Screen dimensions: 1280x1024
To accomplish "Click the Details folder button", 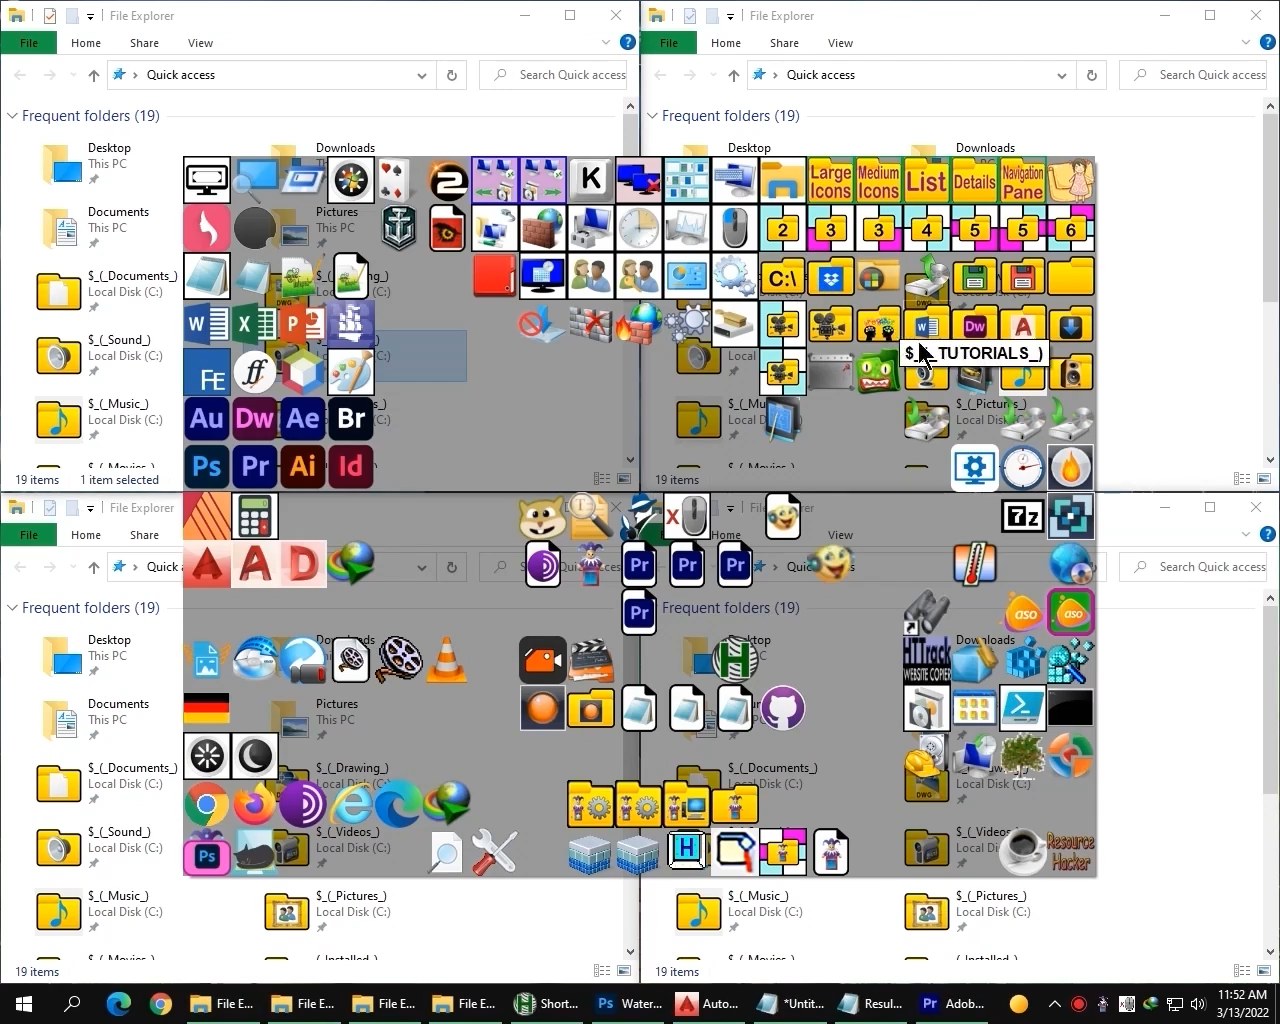I will [x=975, y=180].
